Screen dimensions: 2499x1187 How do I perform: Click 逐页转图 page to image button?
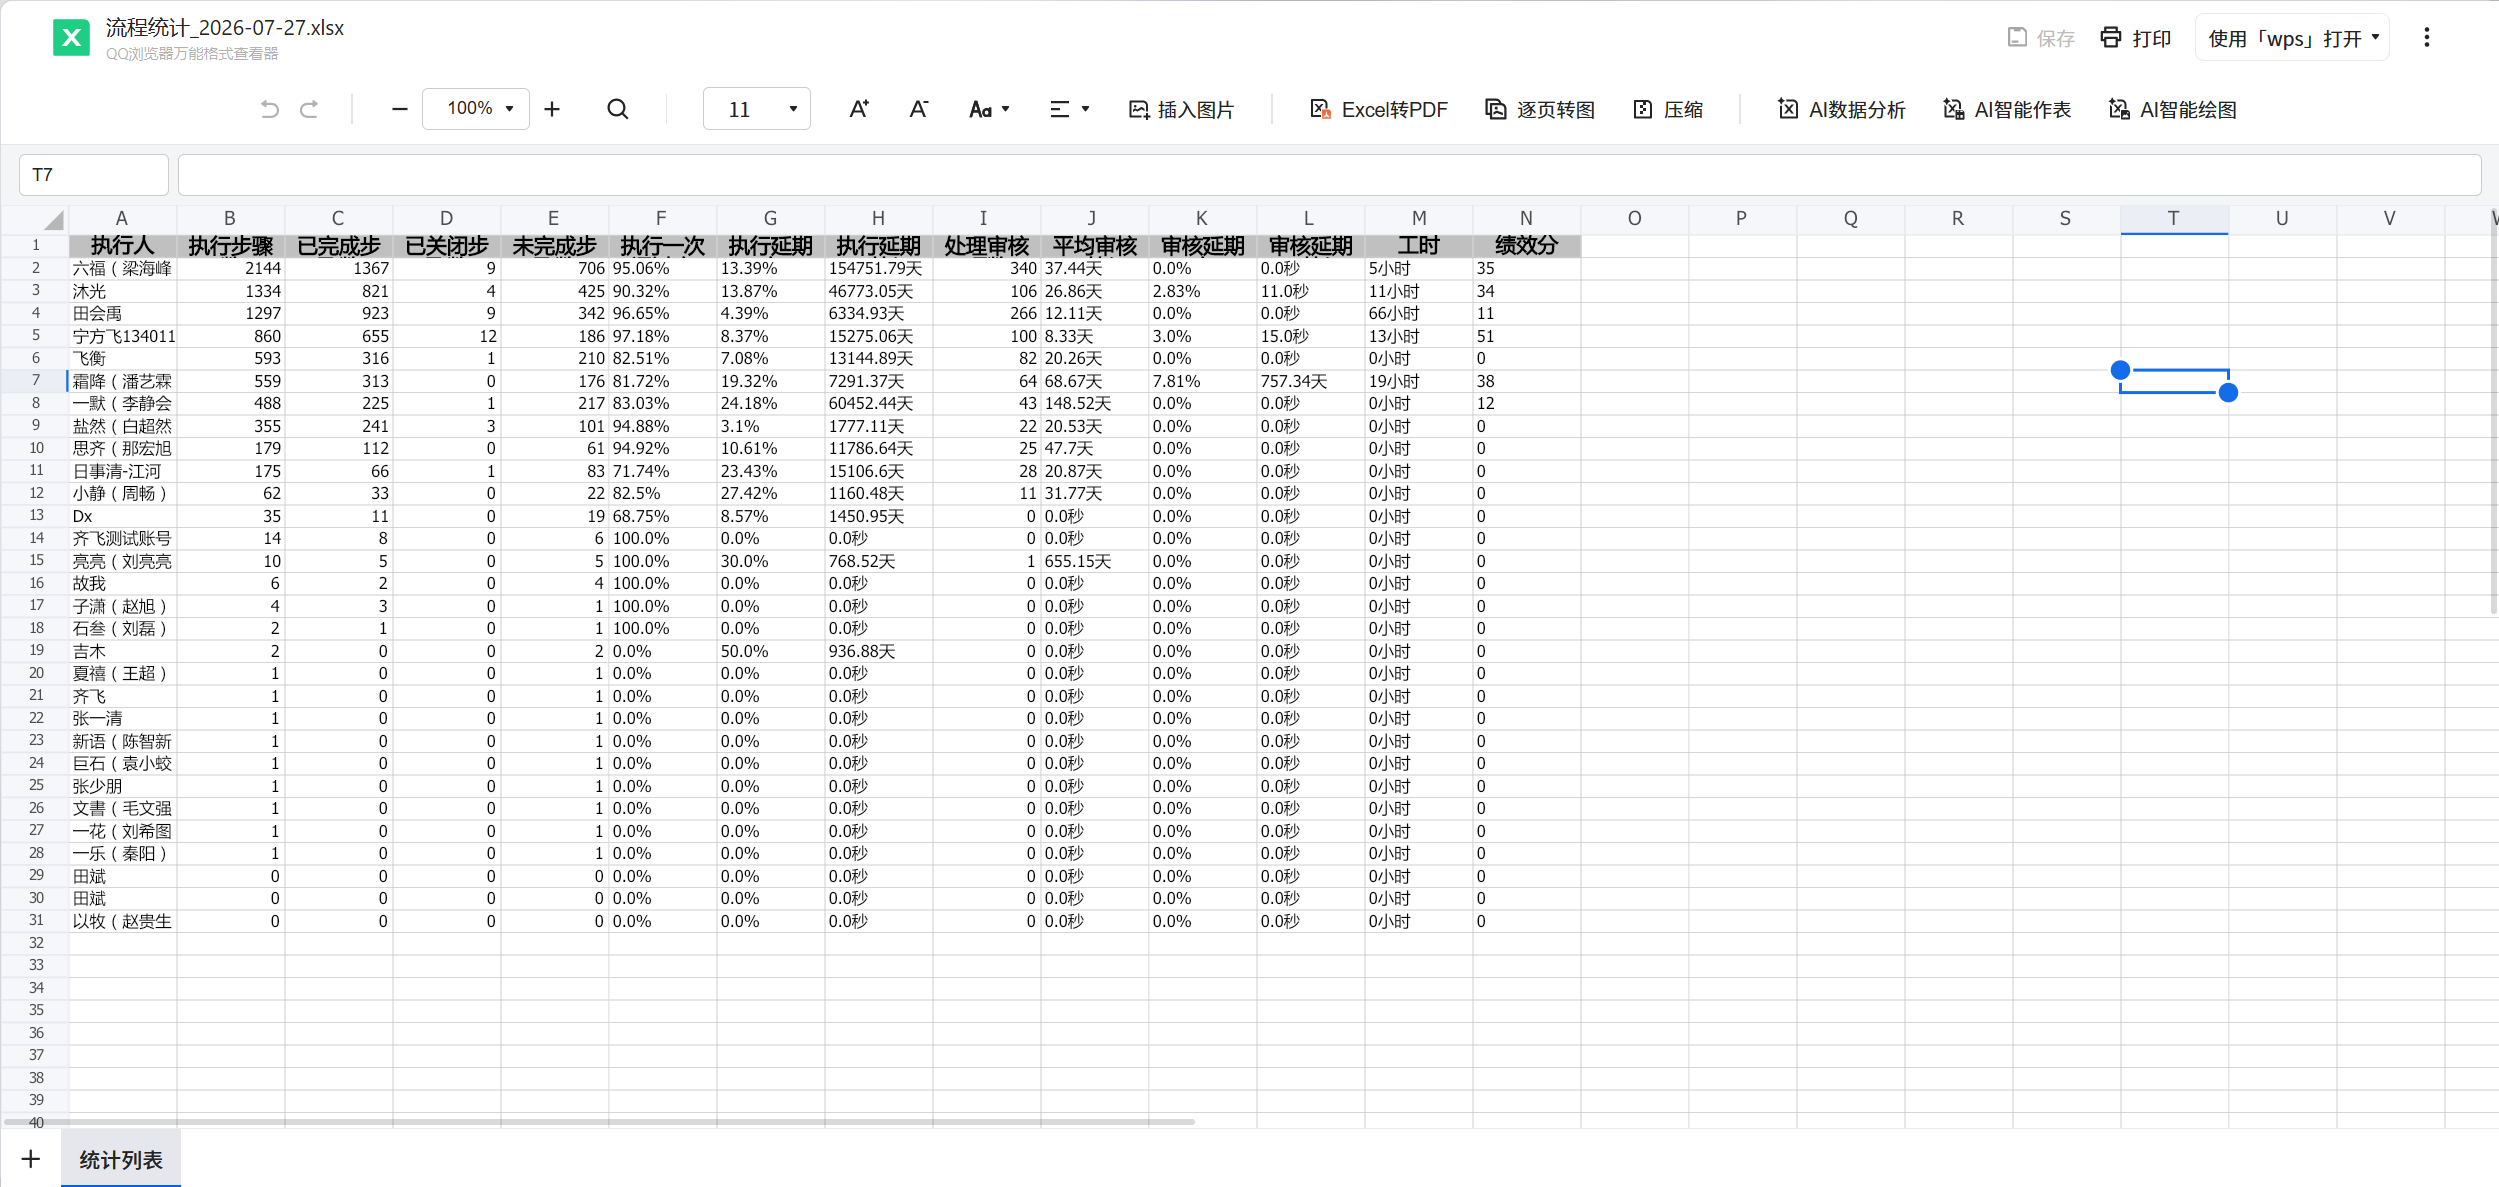pyautogui.click(x=1540, y=109)
